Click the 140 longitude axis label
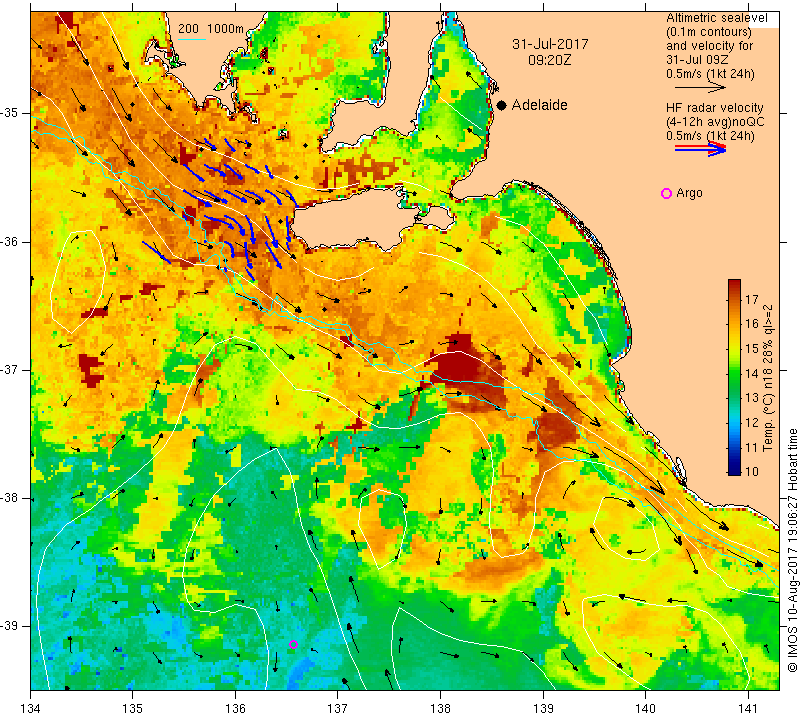The width and height of the screenshot is (800, 720). pos(645,709)
